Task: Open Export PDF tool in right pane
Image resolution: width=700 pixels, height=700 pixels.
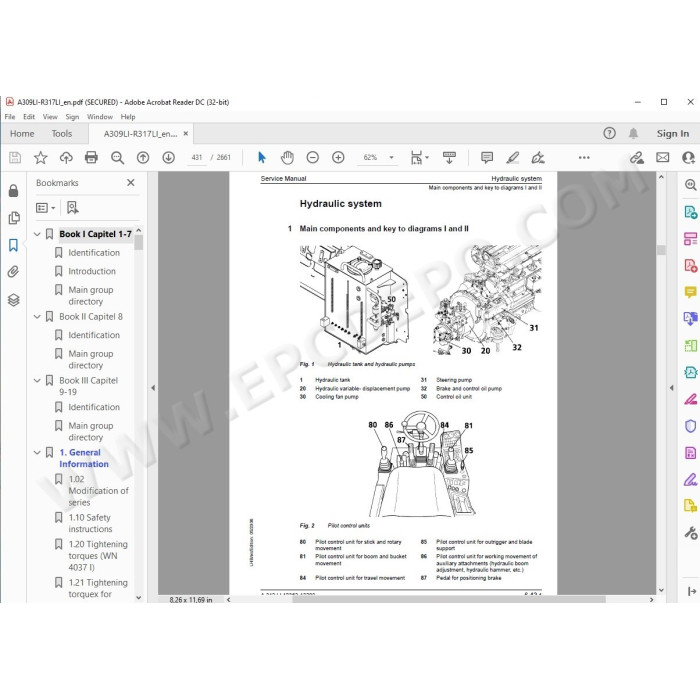Action: tap(691, 212)
